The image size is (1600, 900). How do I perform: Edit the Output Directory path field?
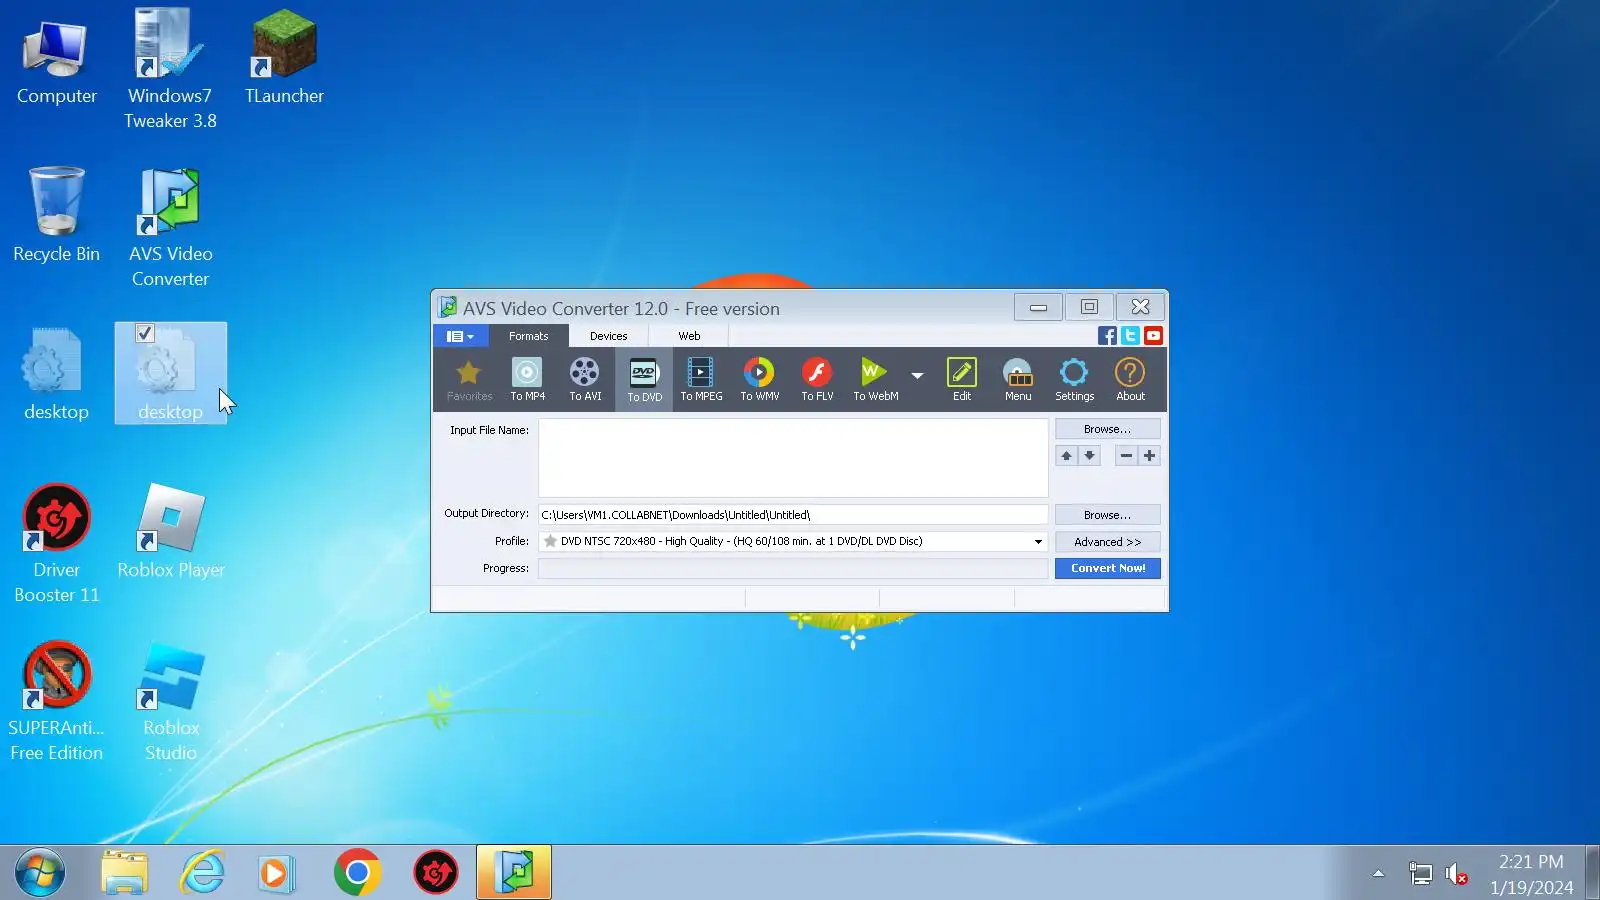click(x=793, y=515)
